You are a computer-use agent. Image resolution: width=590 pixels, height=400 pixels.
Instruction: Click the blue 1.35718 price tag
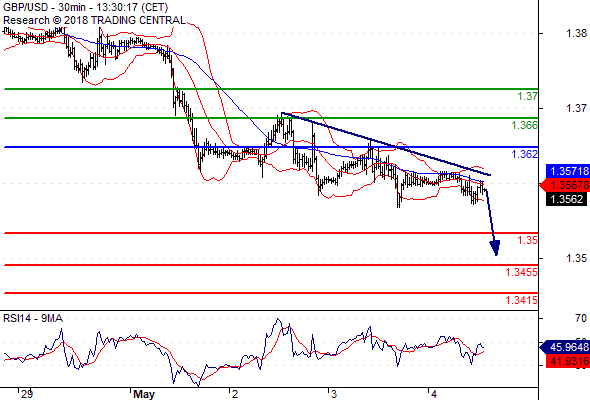(x=568, y=171)
